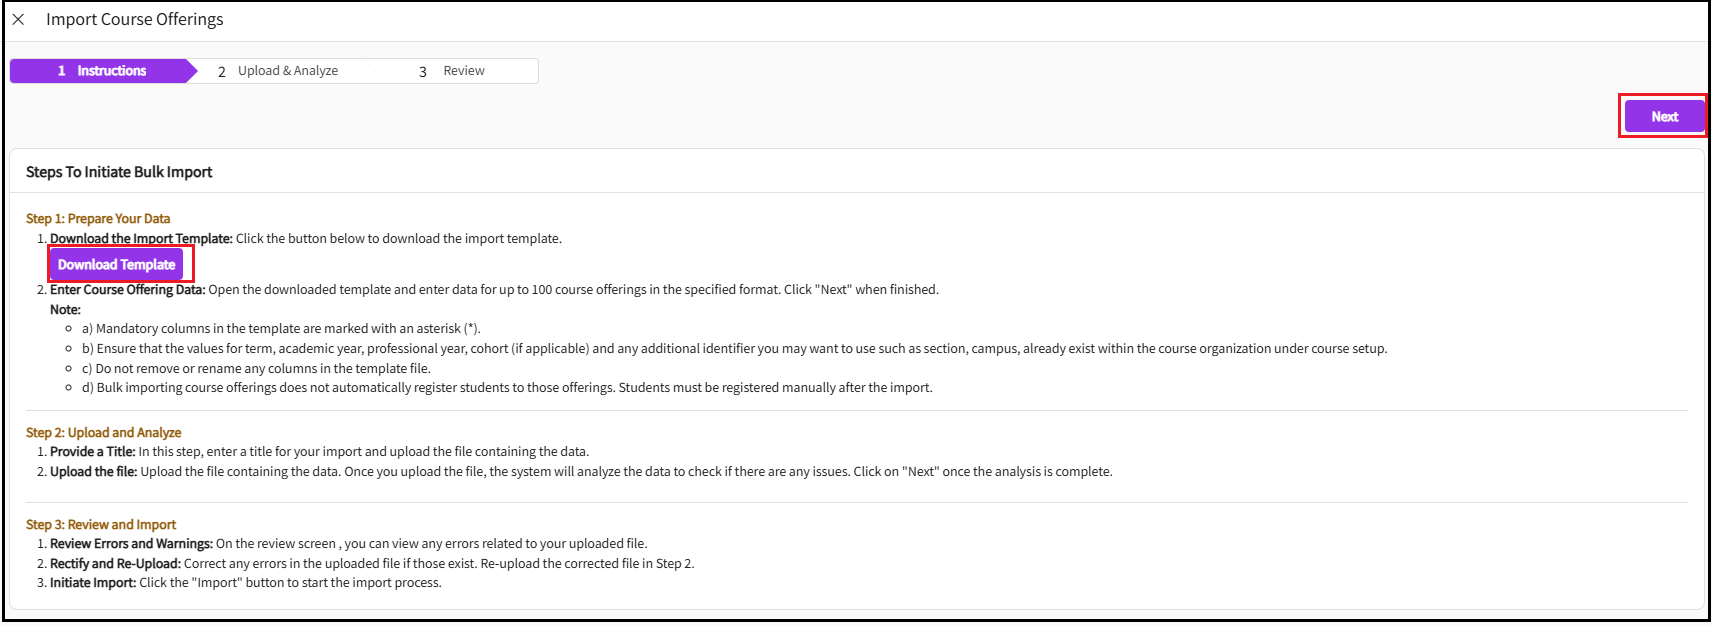Click the Rectify and Re-Upload instruction

tap(114, 563)
